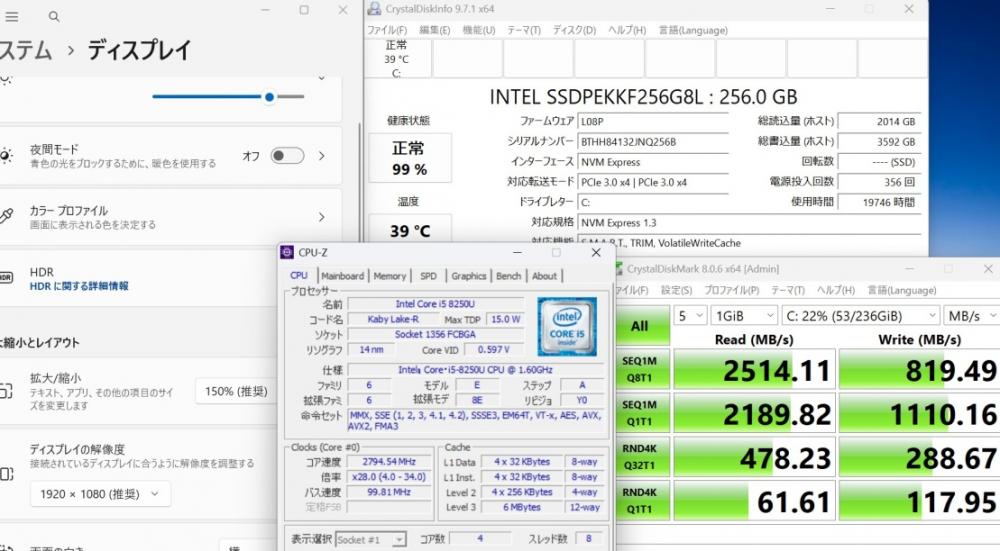
Task: Run the RND4K Q32T1 test button
Action: click(640, 457)
